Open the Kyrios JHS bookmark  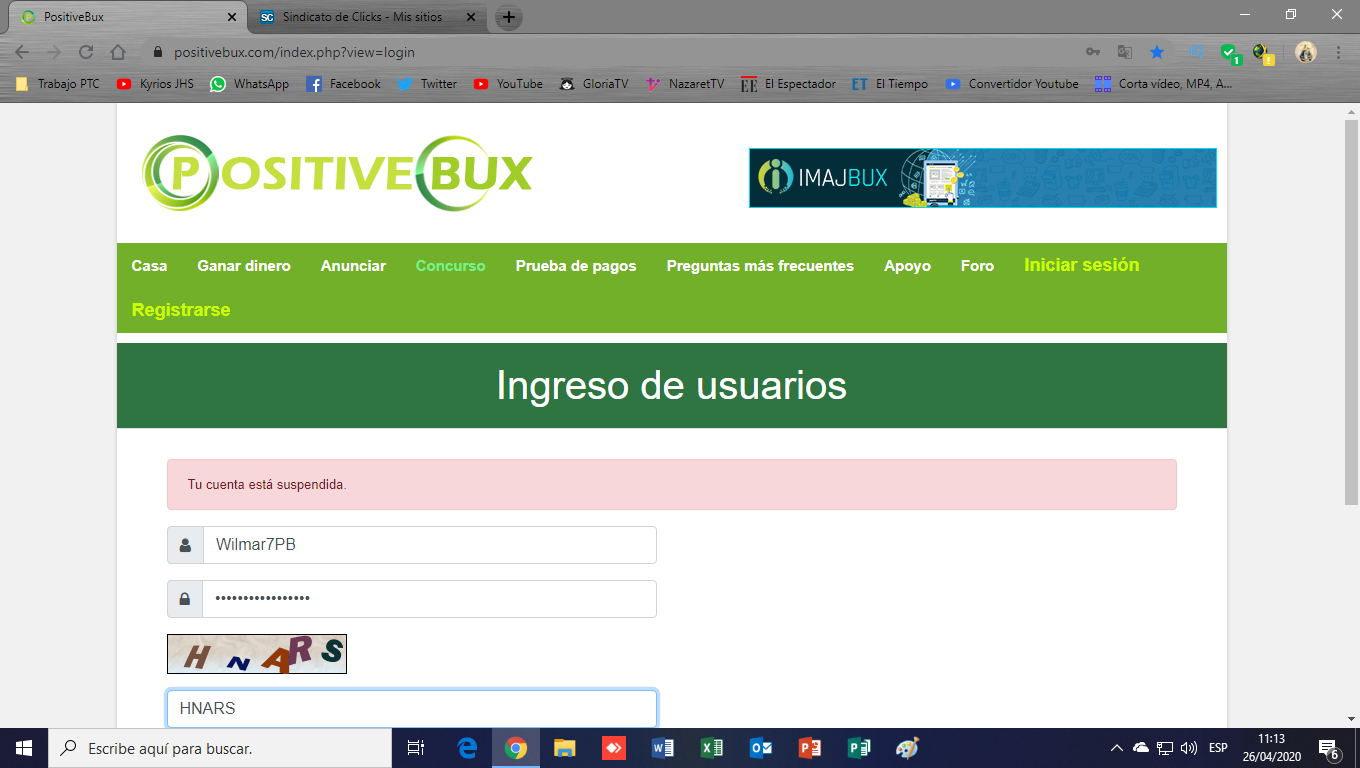155,84
